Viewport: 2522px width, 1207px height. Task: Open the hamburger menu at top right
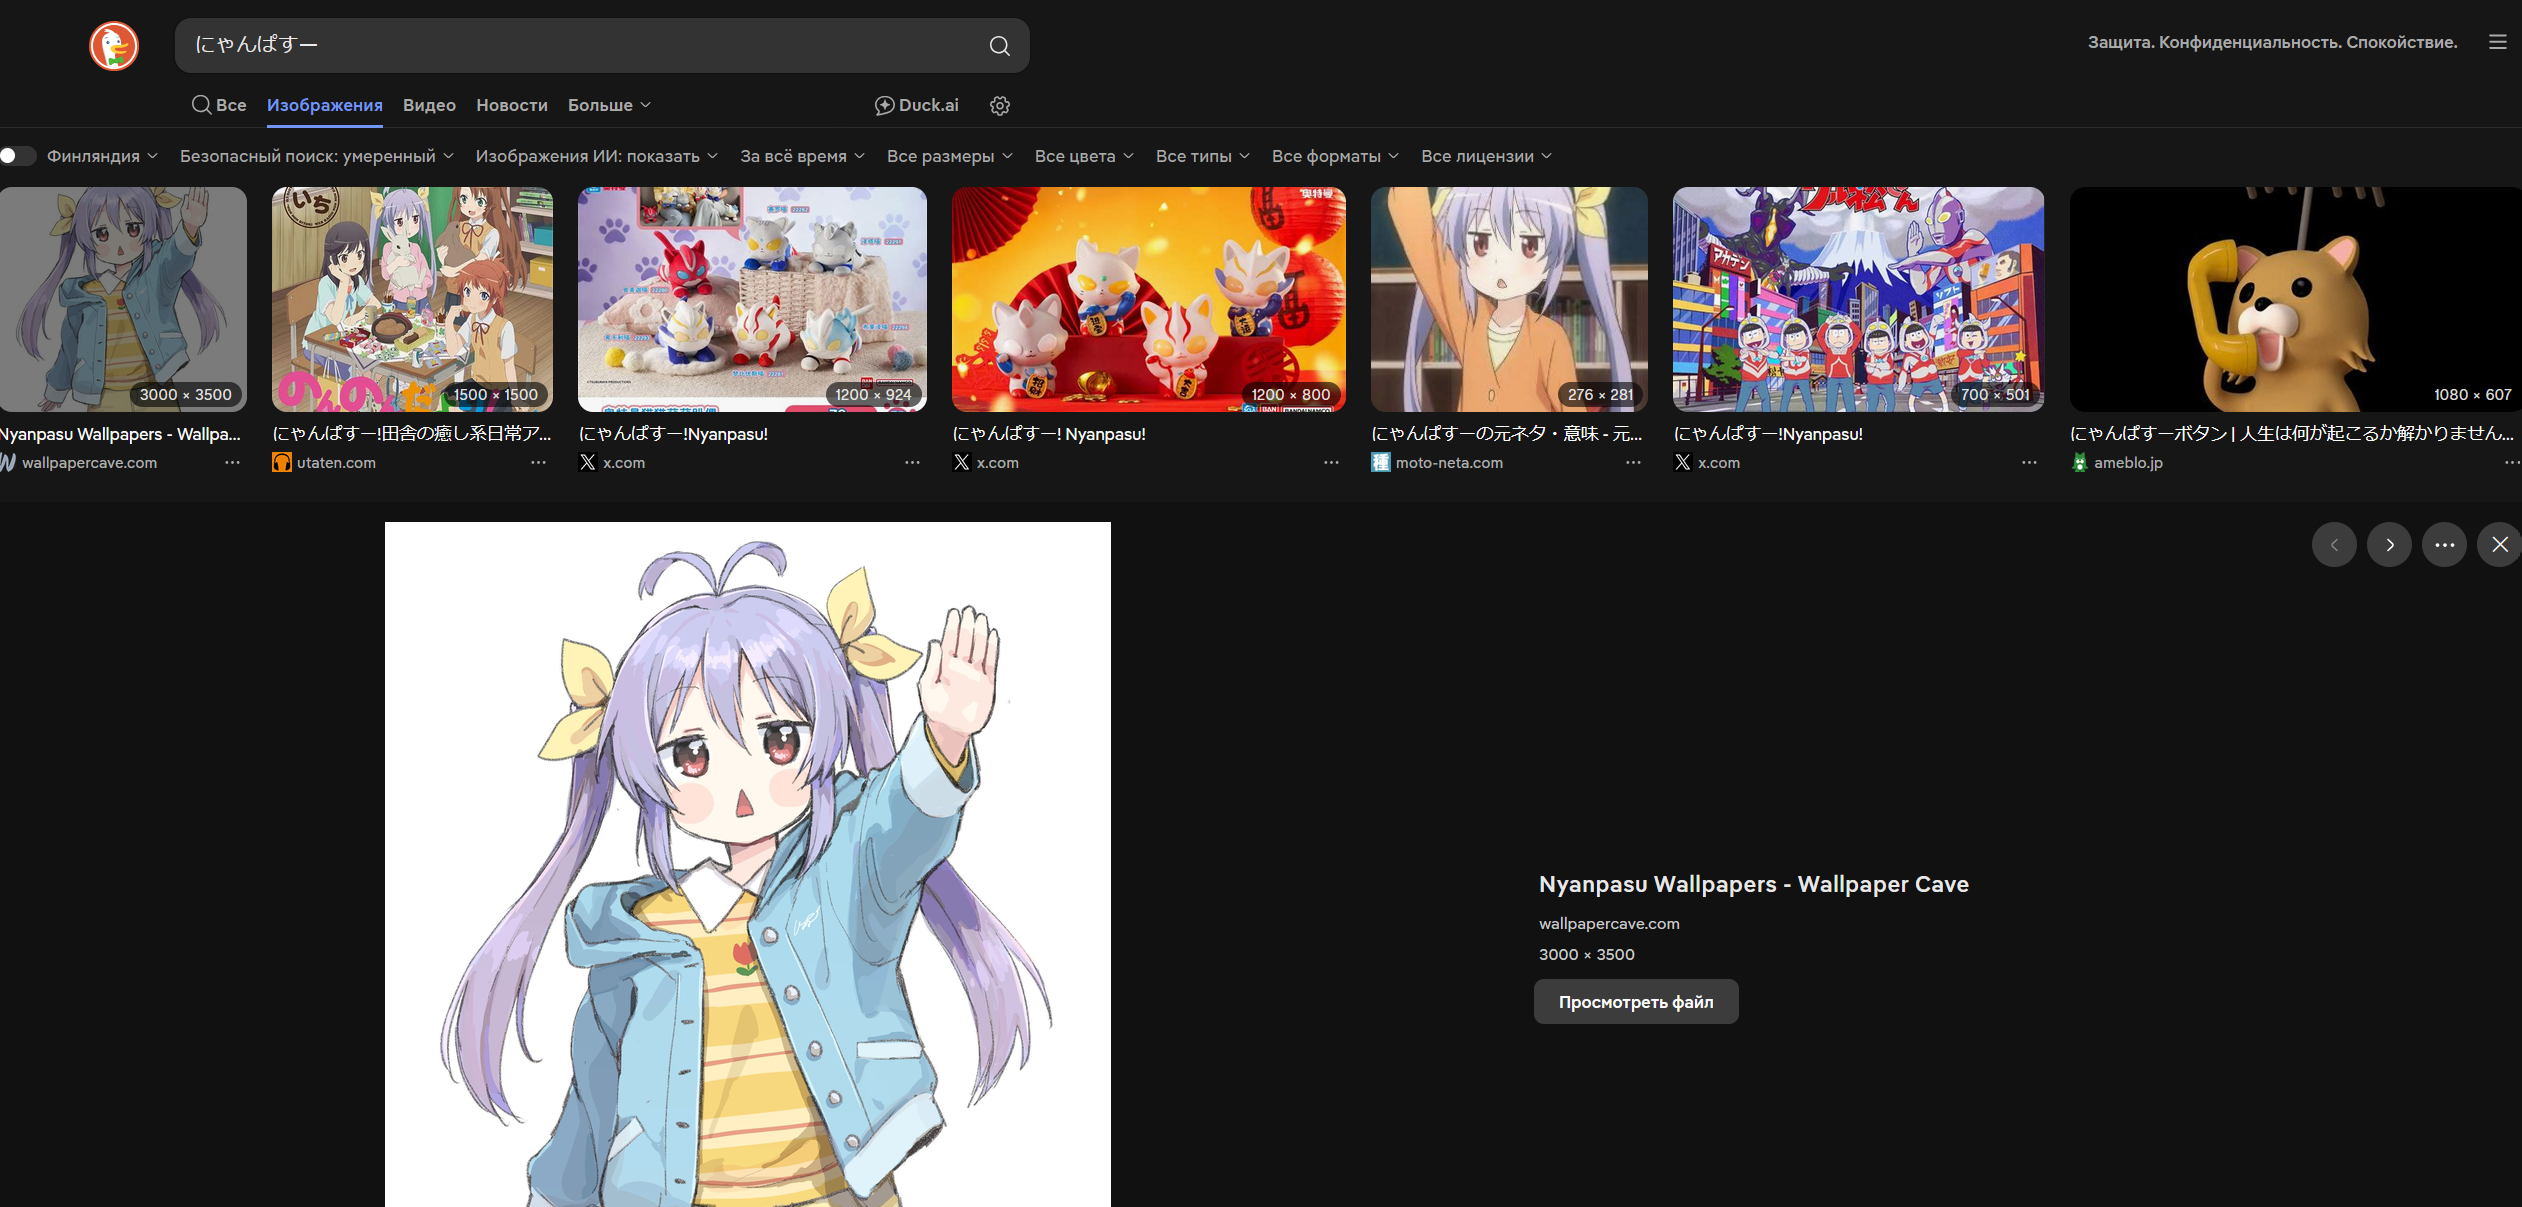[2497, 42]
